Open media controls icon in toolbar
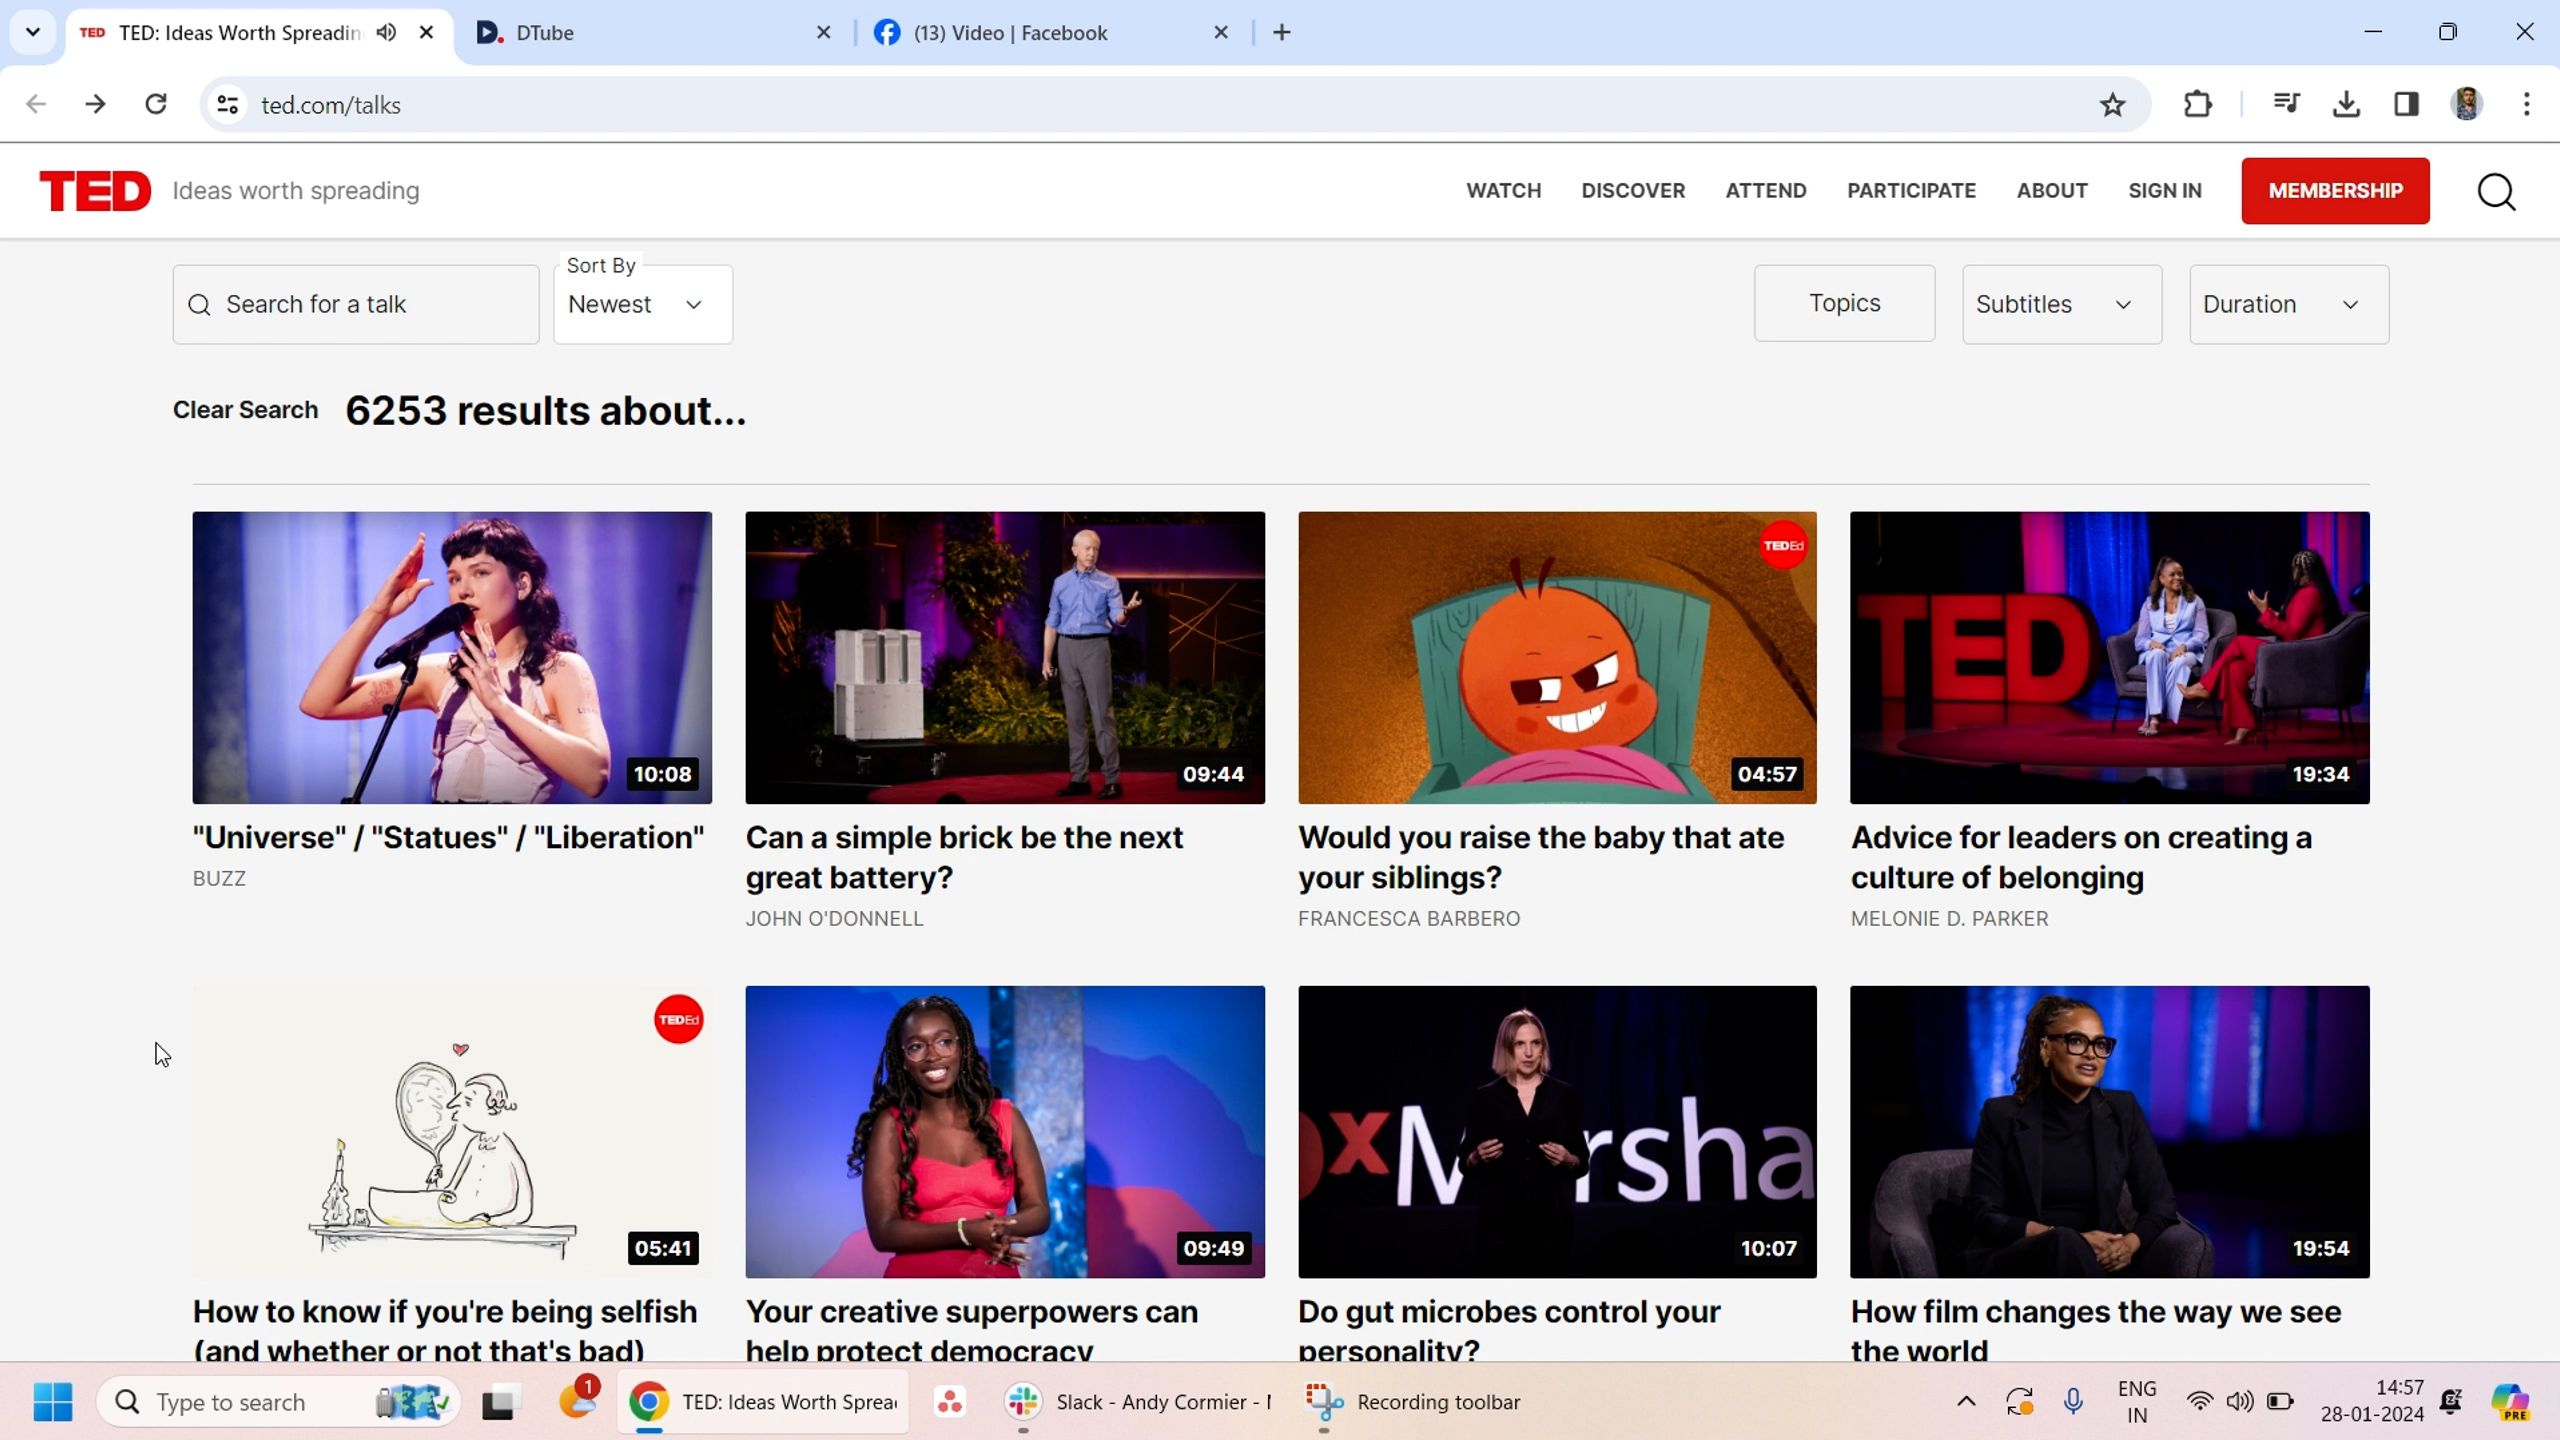The width and height of the screenshot is (2560, 1440). (2286, 105)
